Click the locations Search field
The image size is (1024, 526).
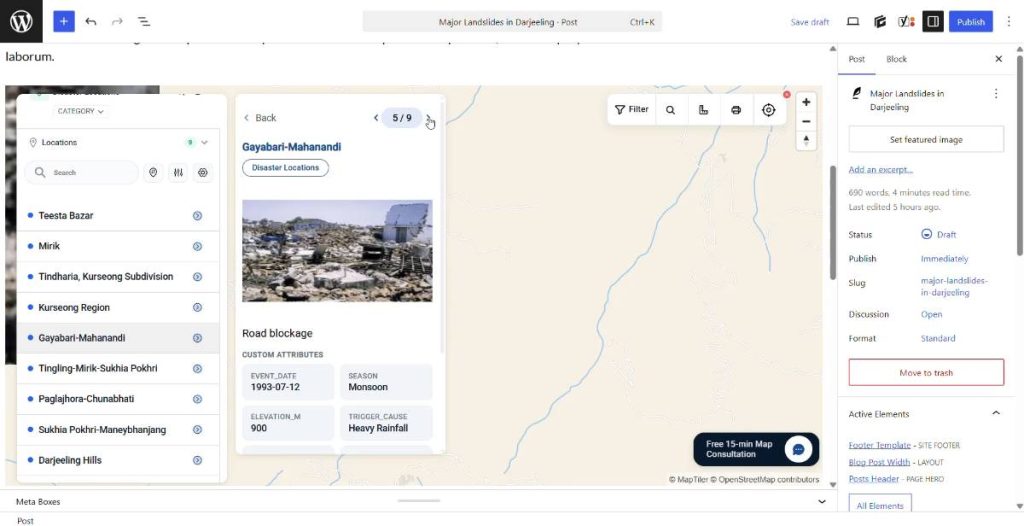click(82, 173)
